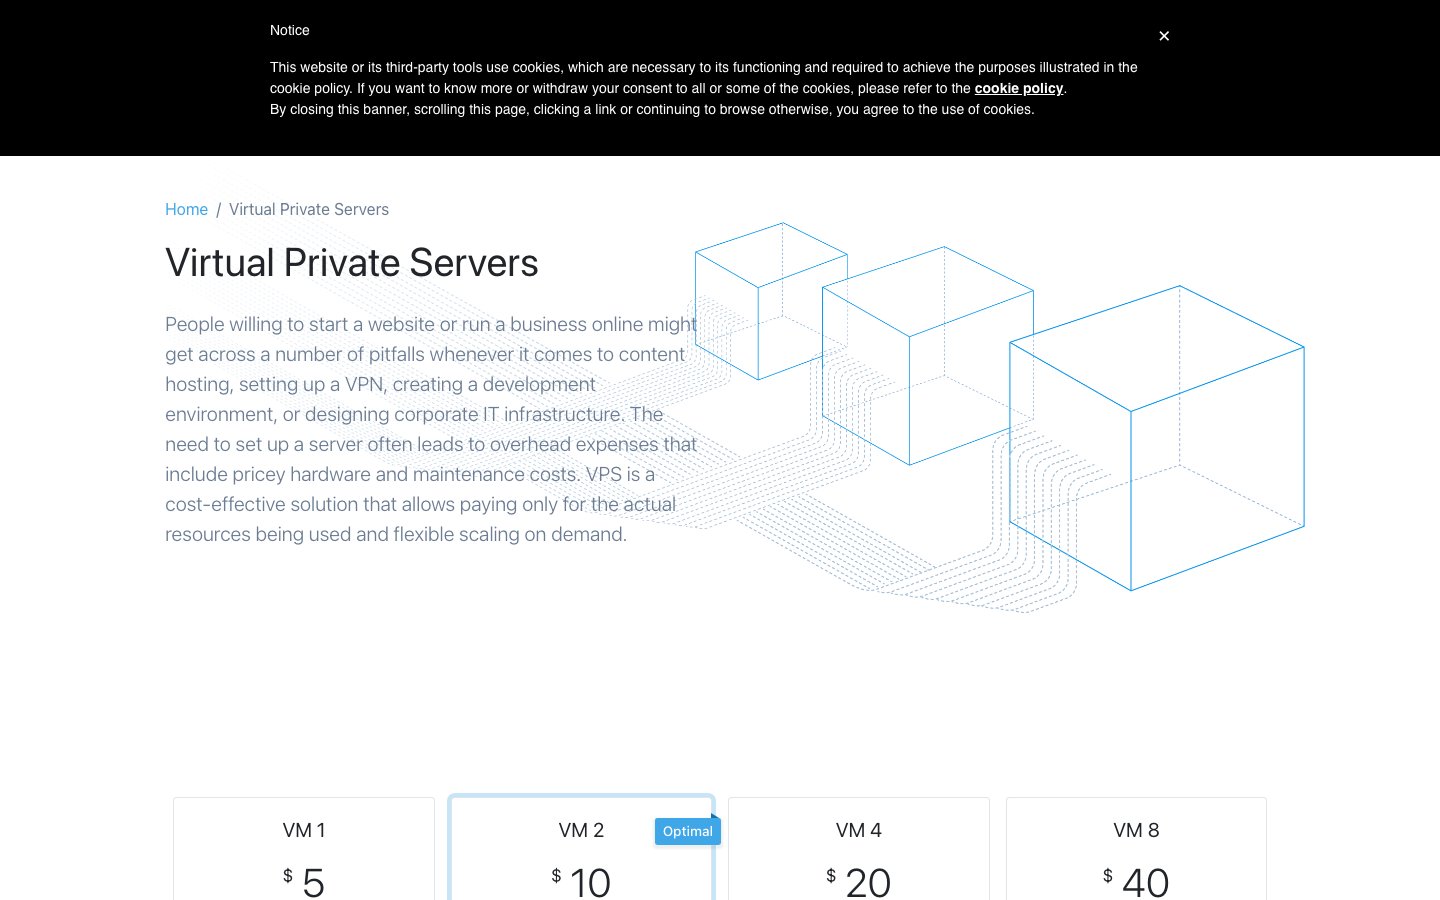The width and height of the screenshot is (1440, 900).
Task: Click the Virtual Private Servers page heading
Action: pyautogui.click(x=352, y=263)
